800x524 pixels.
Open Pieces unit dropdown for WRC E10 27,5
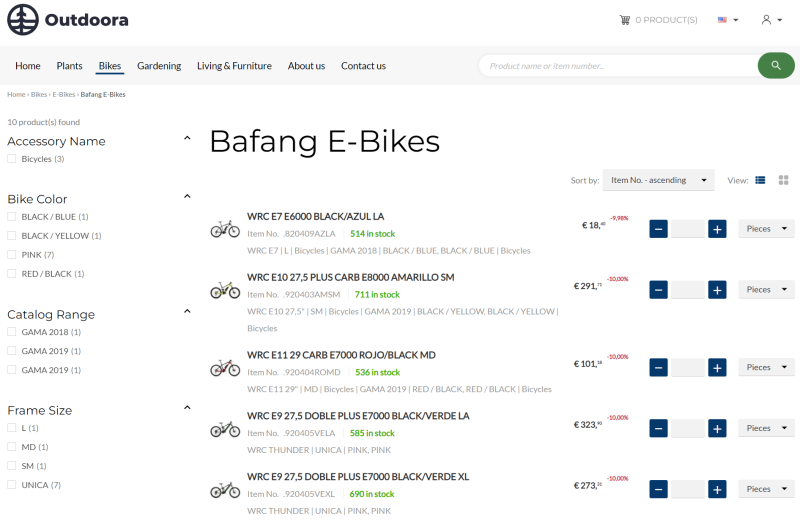[766, 289]
